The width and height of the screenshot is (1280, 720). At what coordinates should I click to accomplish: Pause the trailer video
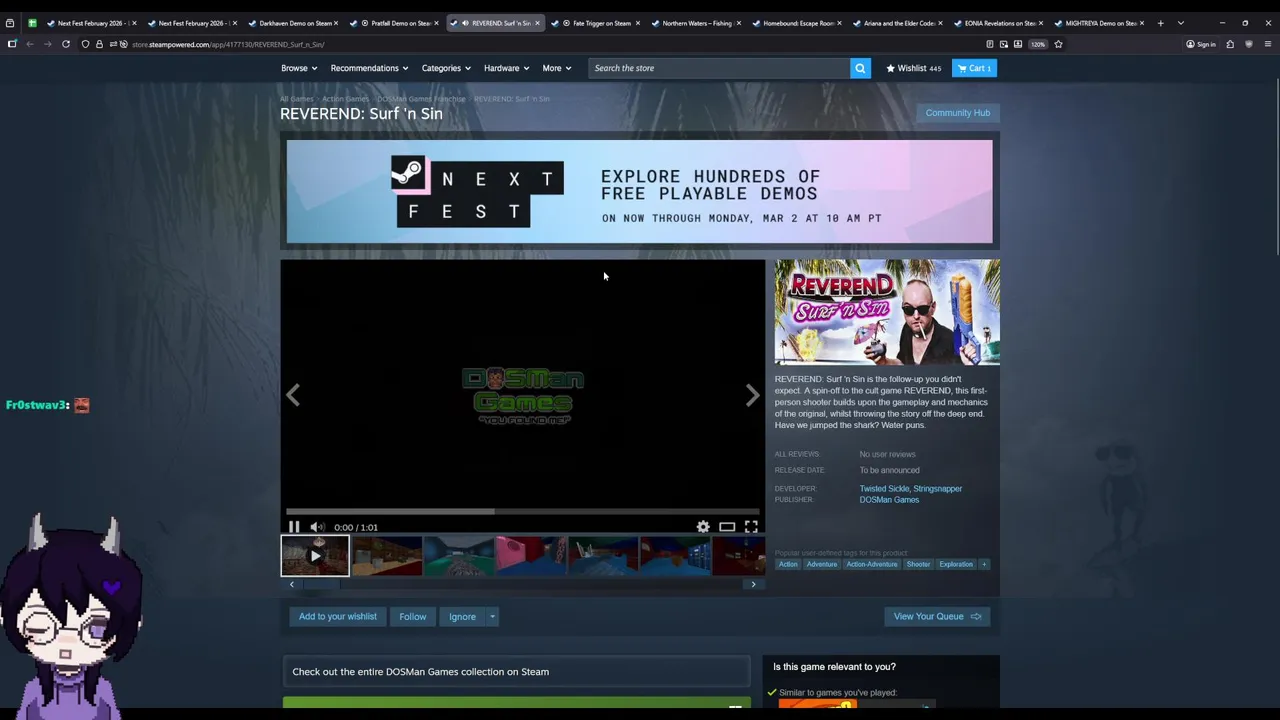(294, 527)
